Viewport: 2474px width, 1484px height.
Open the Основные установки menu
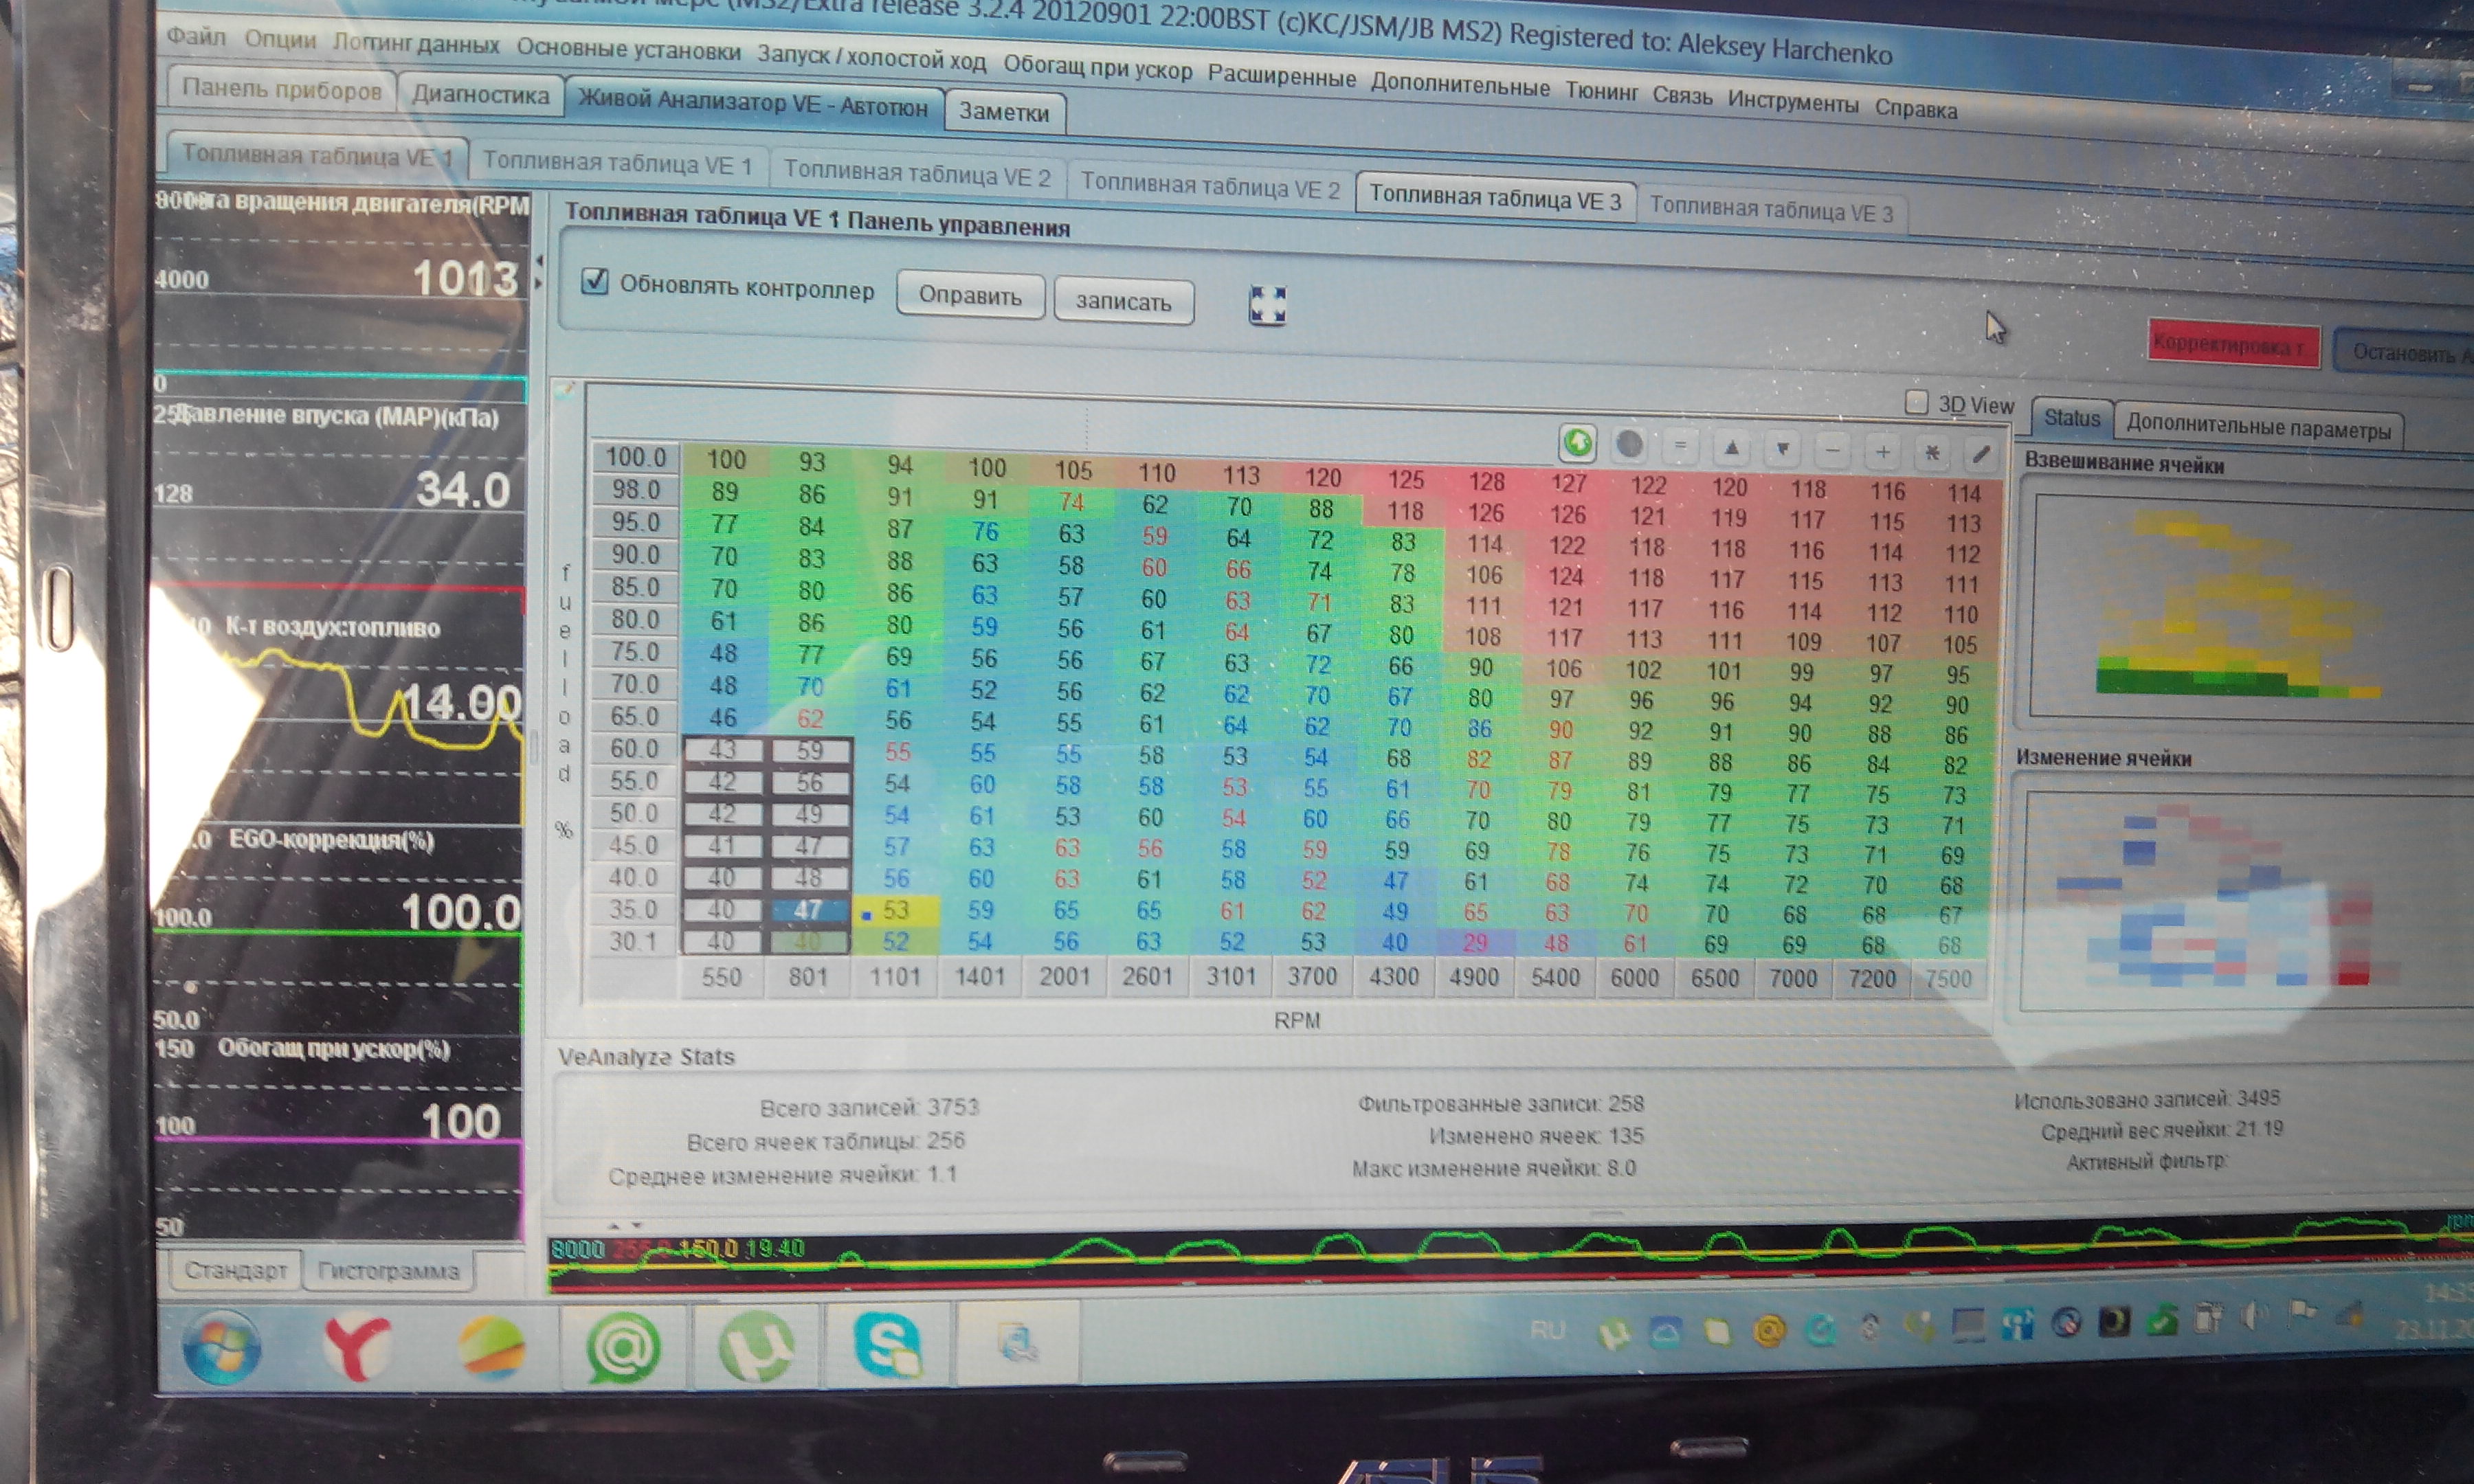pyautogui.click(x=629, y=49)
